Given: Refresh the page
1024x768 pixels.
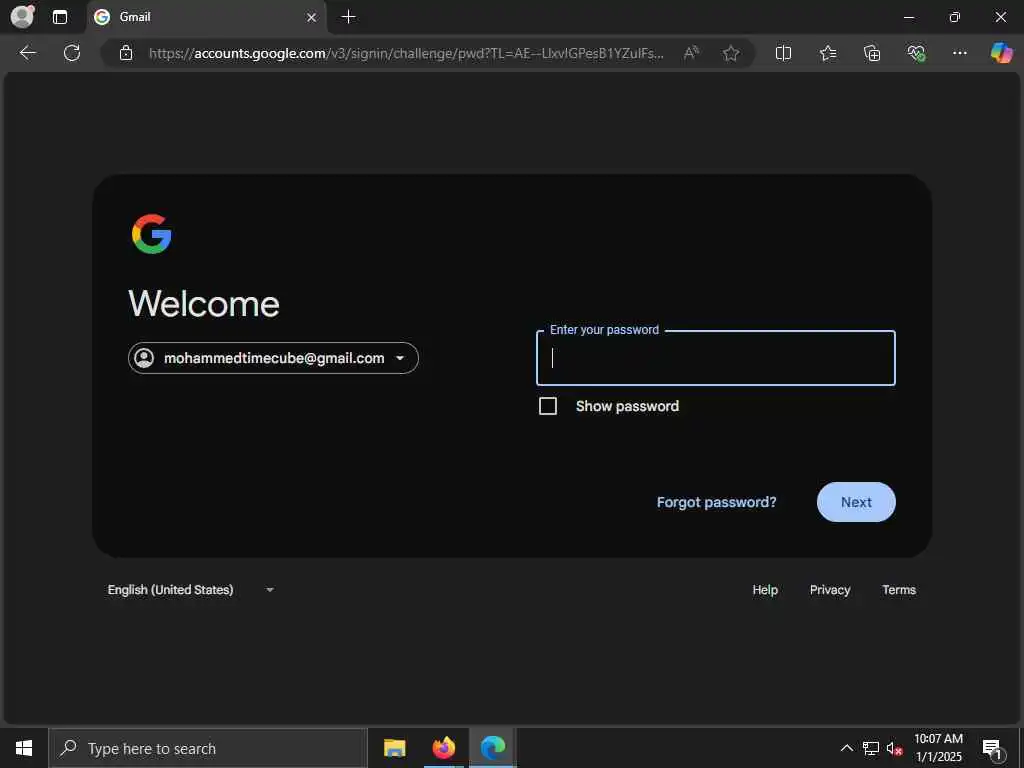Looking at the screenshot, I should 72,53.
